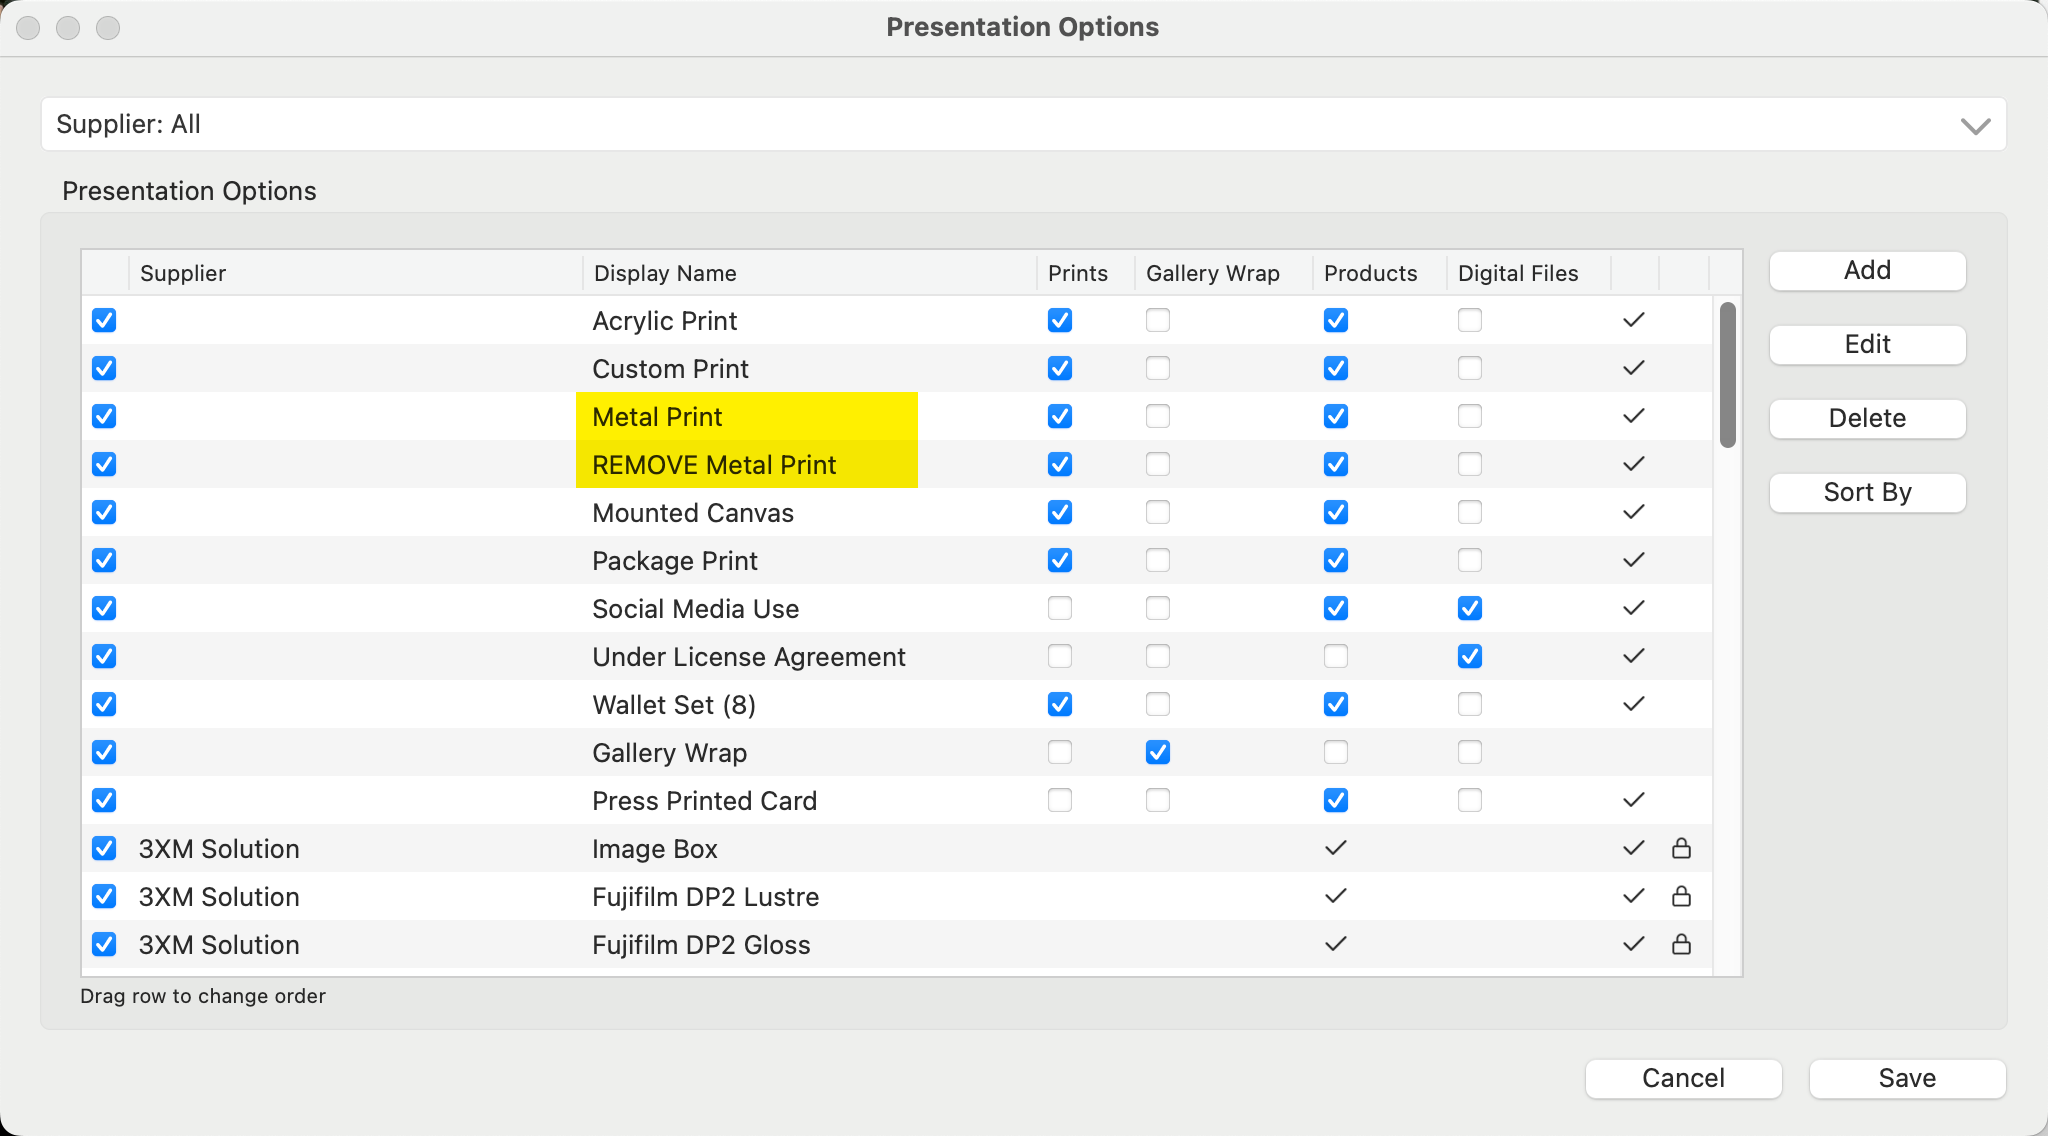Click the Supplier column header
Viewport: 2048px width, 1136px height.
(183, 273)
